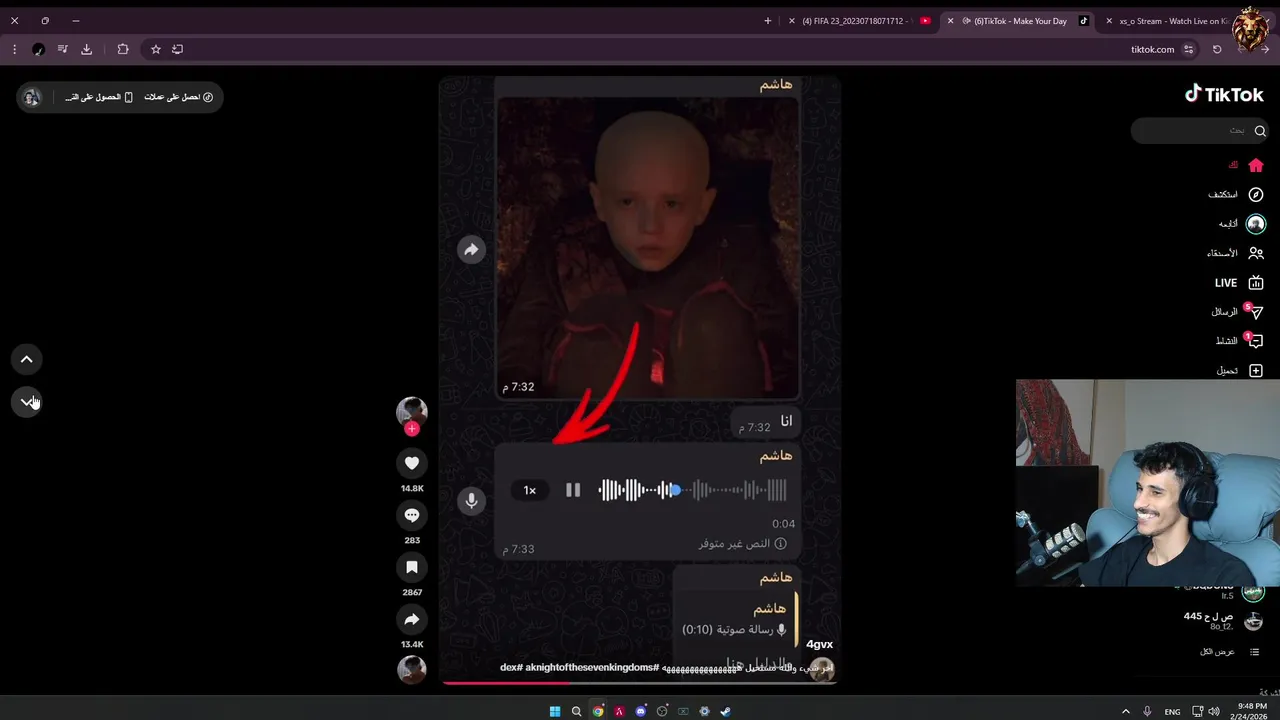Open the spinning sound disc avatar
1280x720 pixels.
coord(412,669)
